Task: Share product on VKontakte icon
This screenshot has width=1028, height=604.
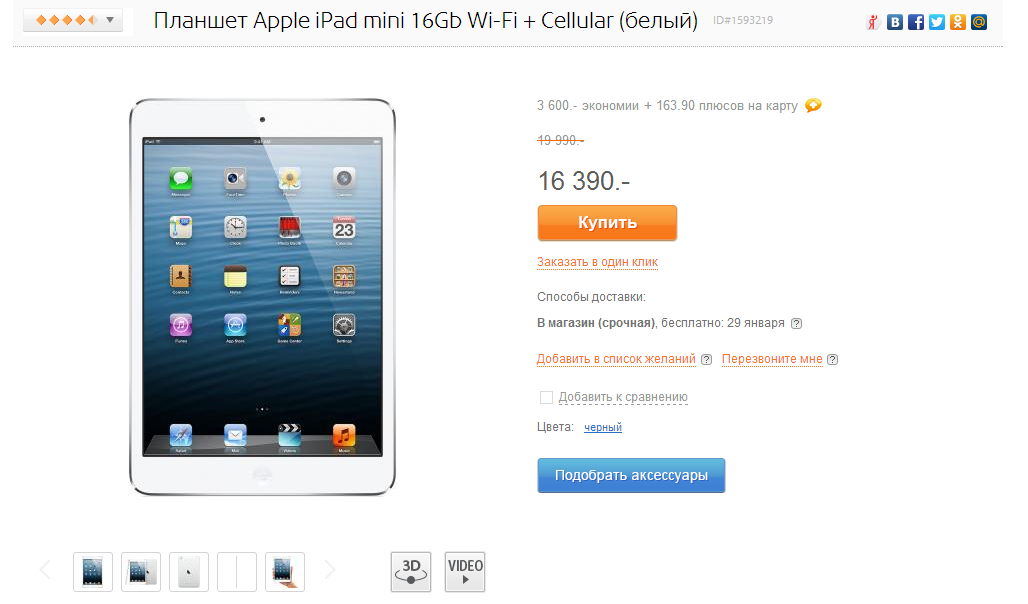Action: [894, 22]
